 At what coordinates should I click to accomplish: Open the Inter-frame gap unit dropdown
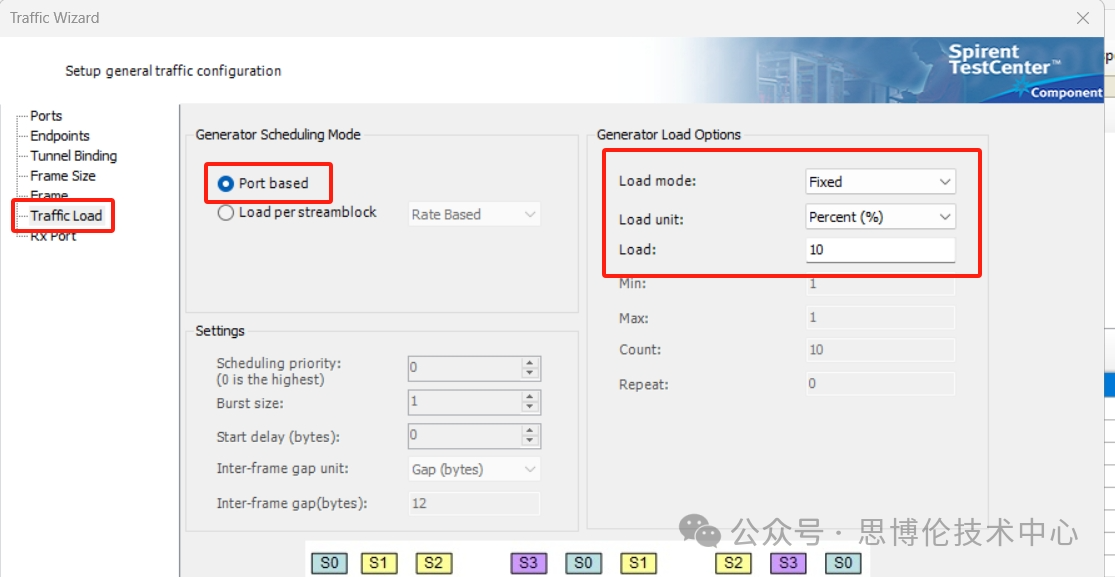(473, 469)
